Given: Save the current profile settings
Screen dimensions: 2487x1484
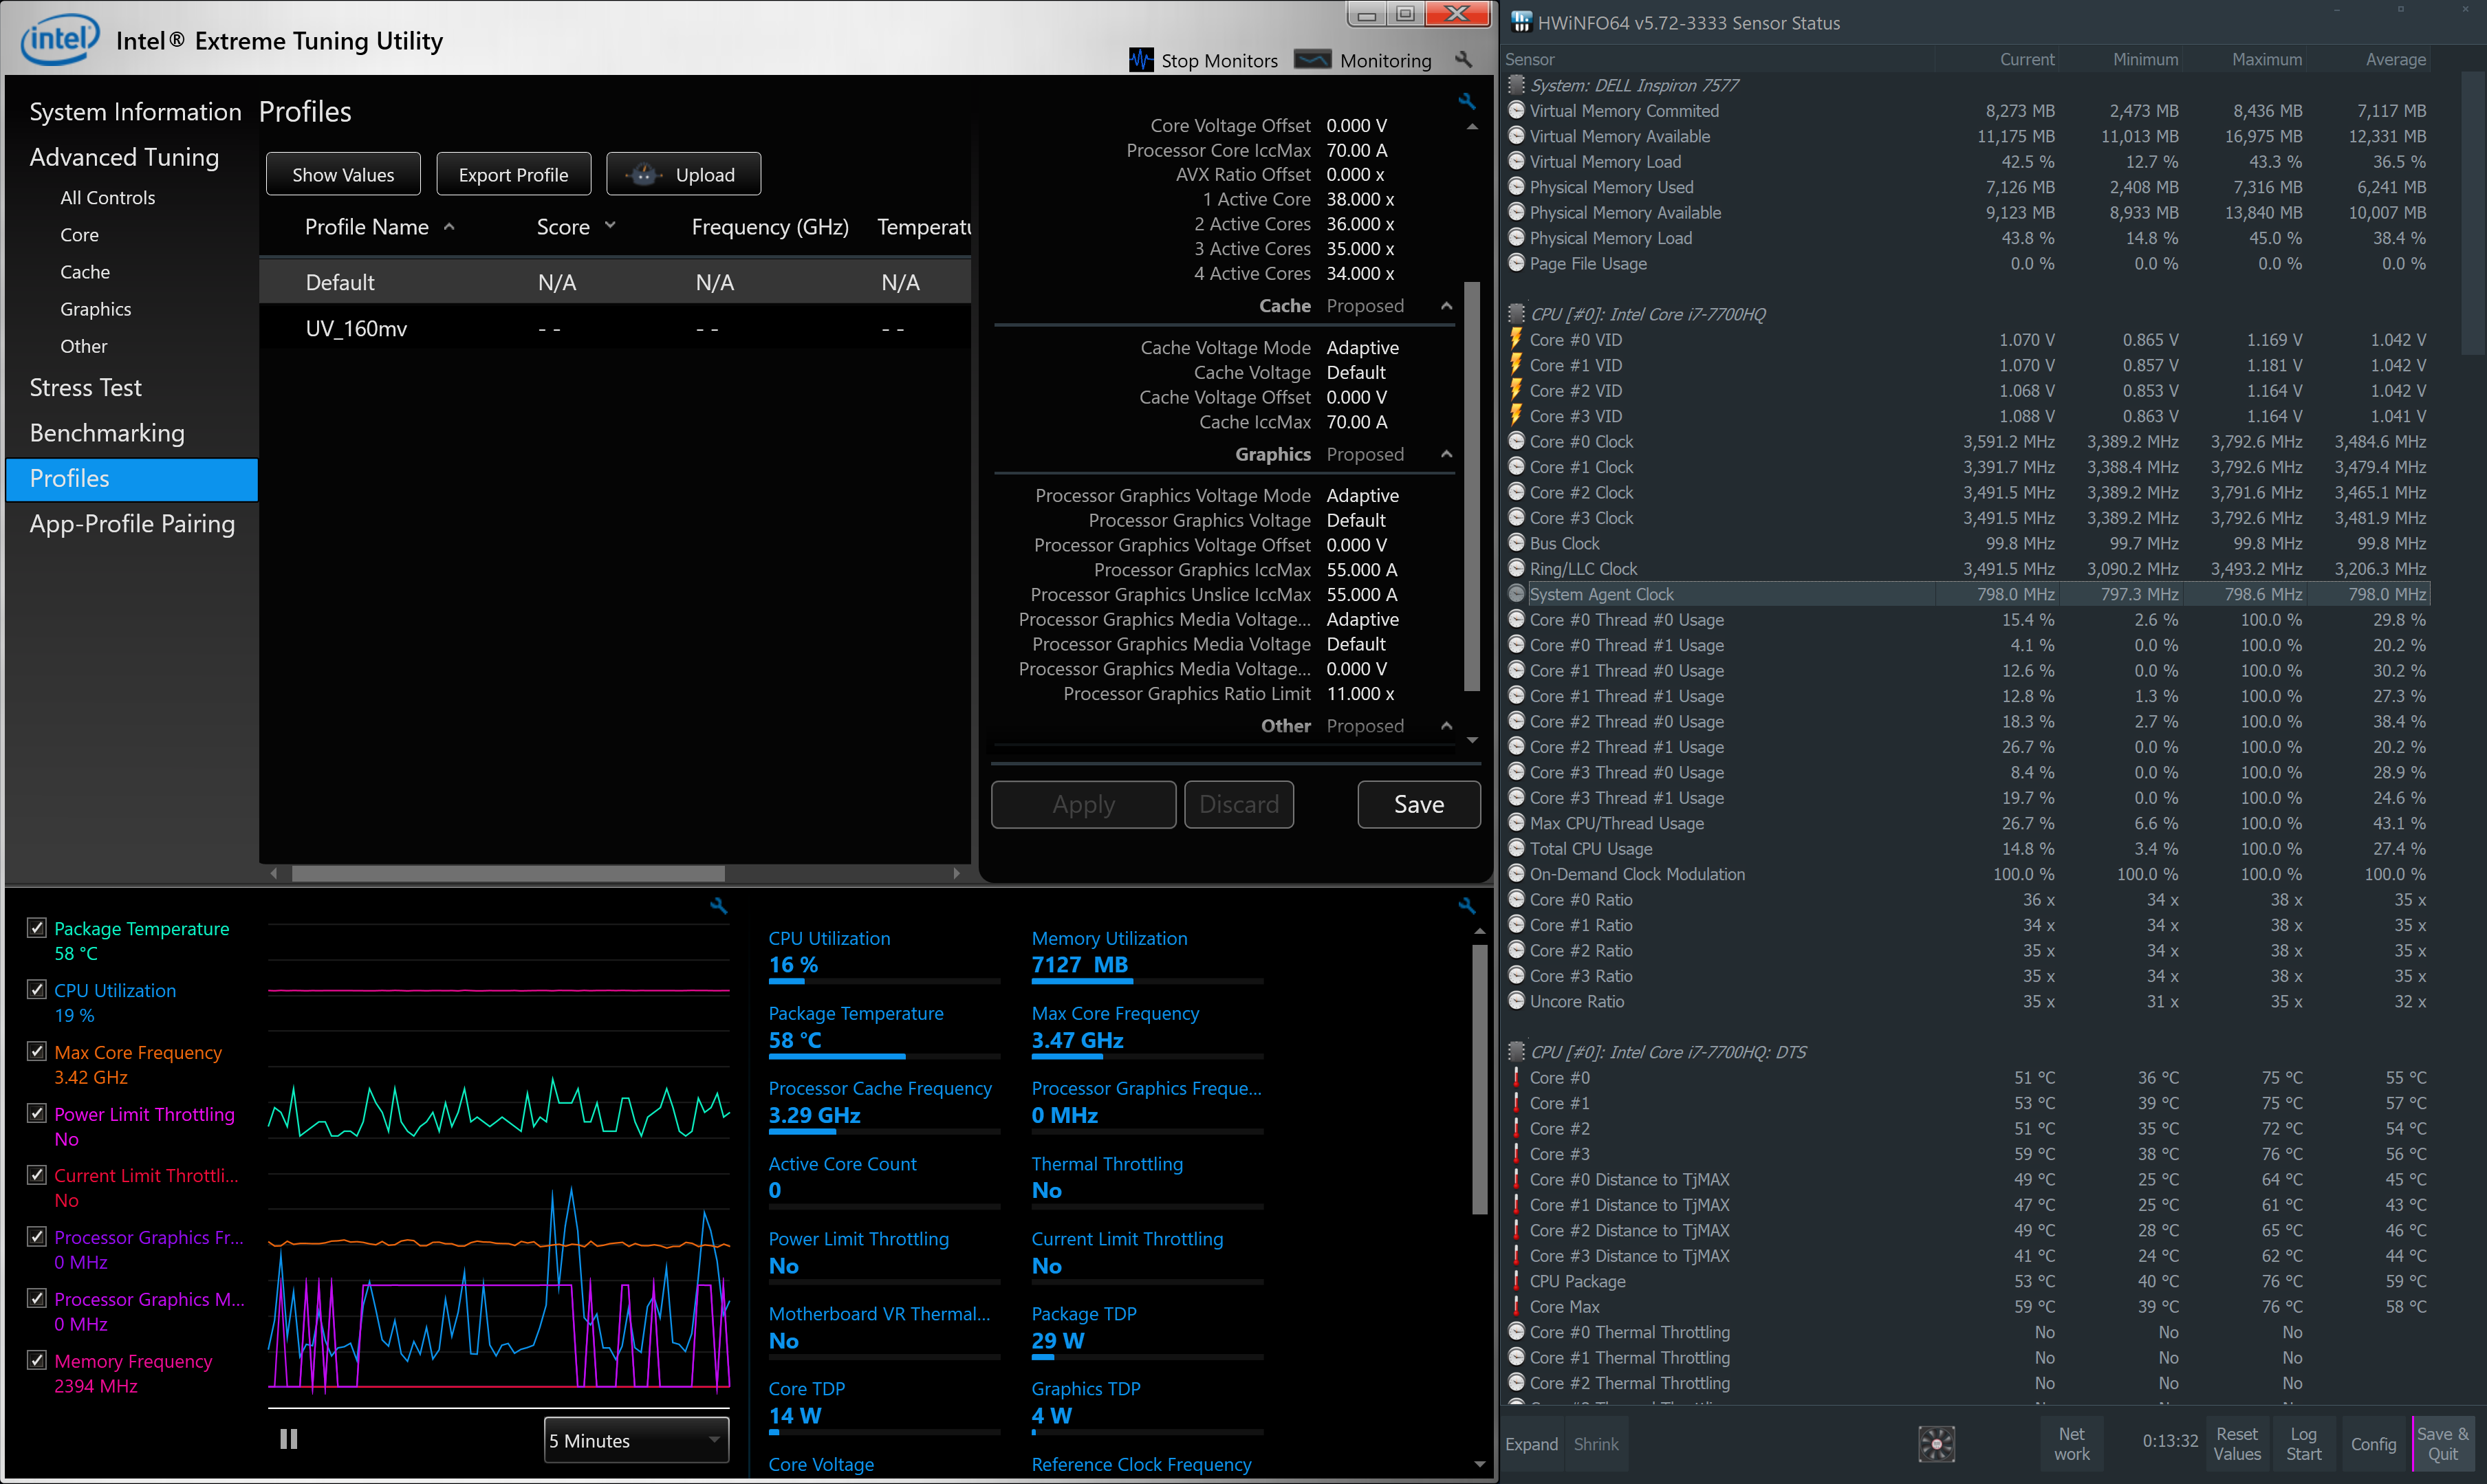Looking at the screenshot, I should (1418, 804).
